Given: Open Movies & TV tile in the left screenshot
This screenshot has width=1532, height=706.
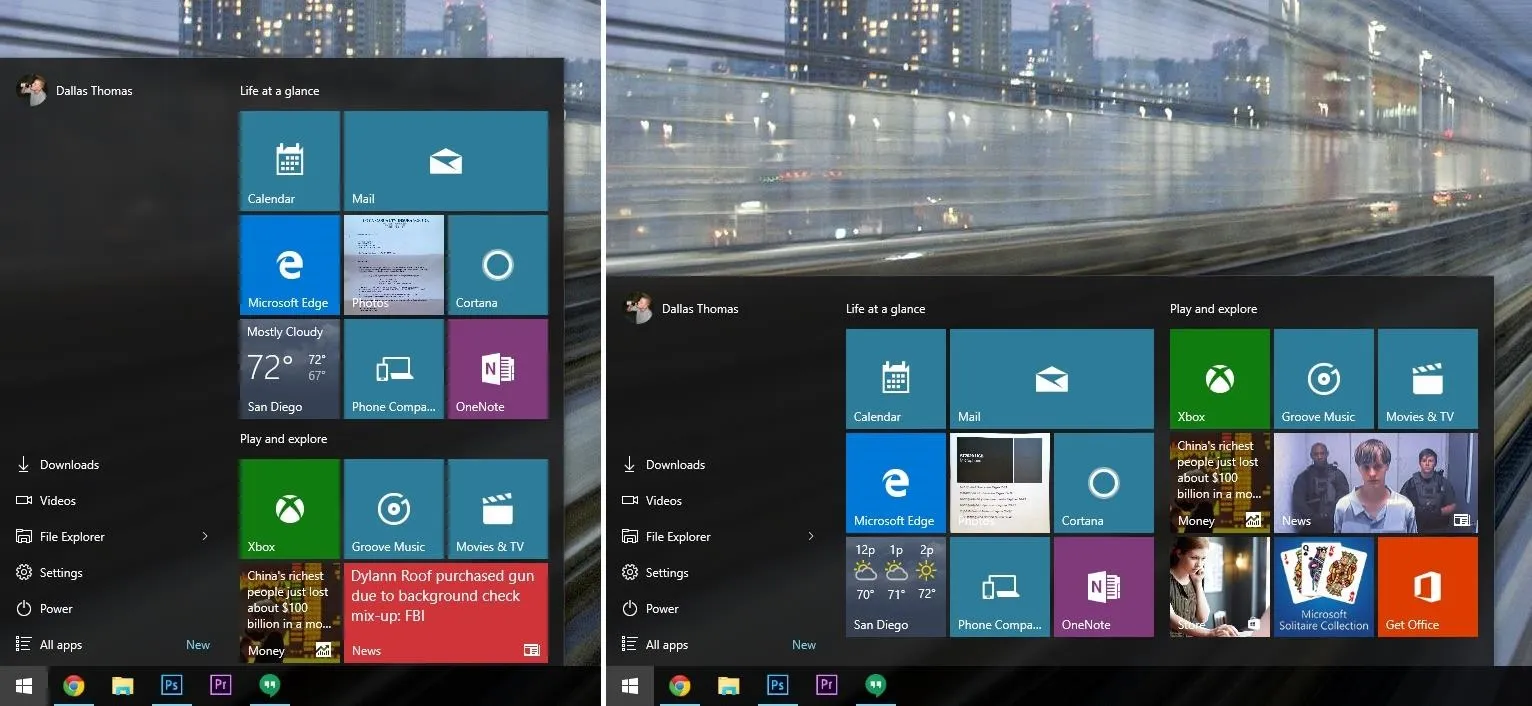Looking at the screenshot, I should click(x=498, y=509).
